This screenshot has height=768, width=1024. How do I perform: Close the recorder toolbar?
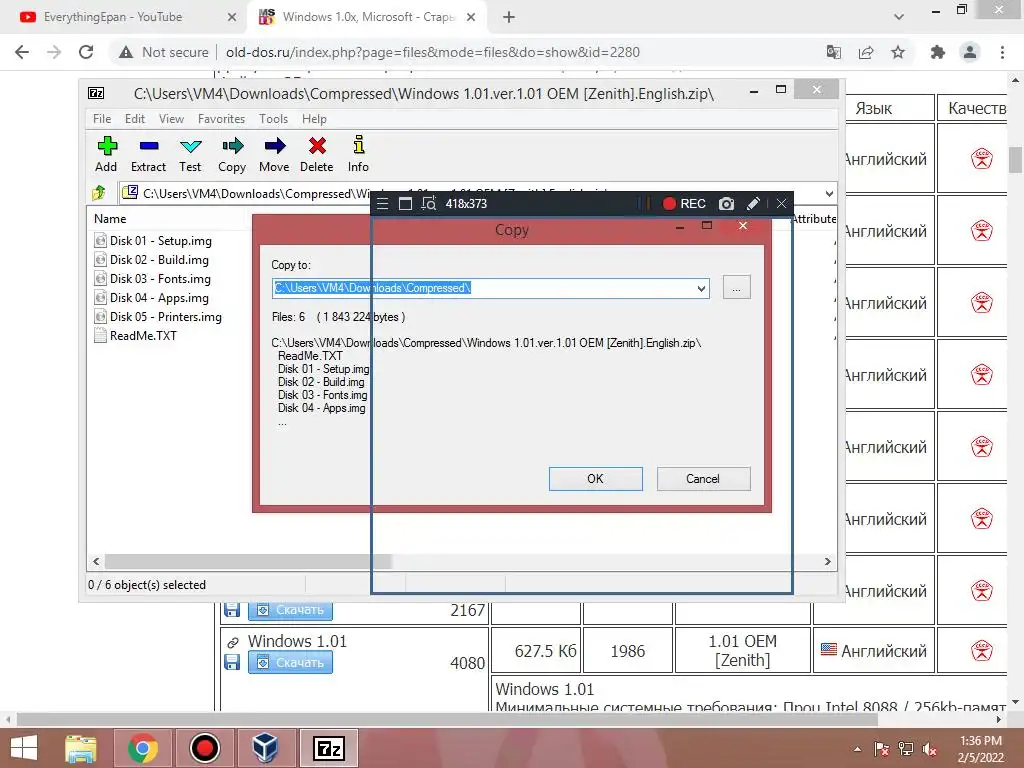[x=781, y=204]
